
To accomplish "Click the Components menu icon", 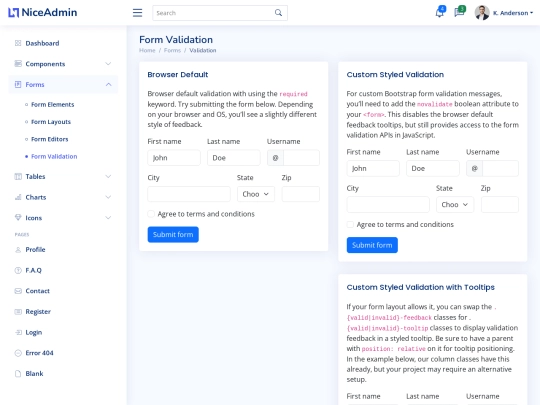I will click(18, 64).
